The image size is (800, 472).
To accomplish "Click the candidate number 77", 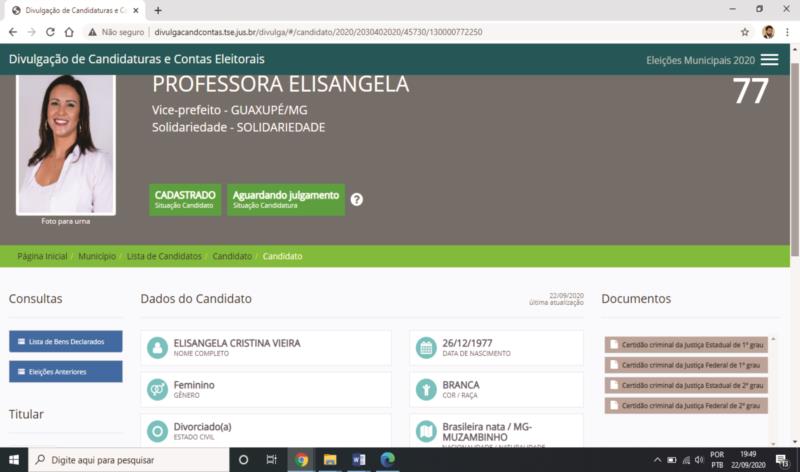I will 750,91.
